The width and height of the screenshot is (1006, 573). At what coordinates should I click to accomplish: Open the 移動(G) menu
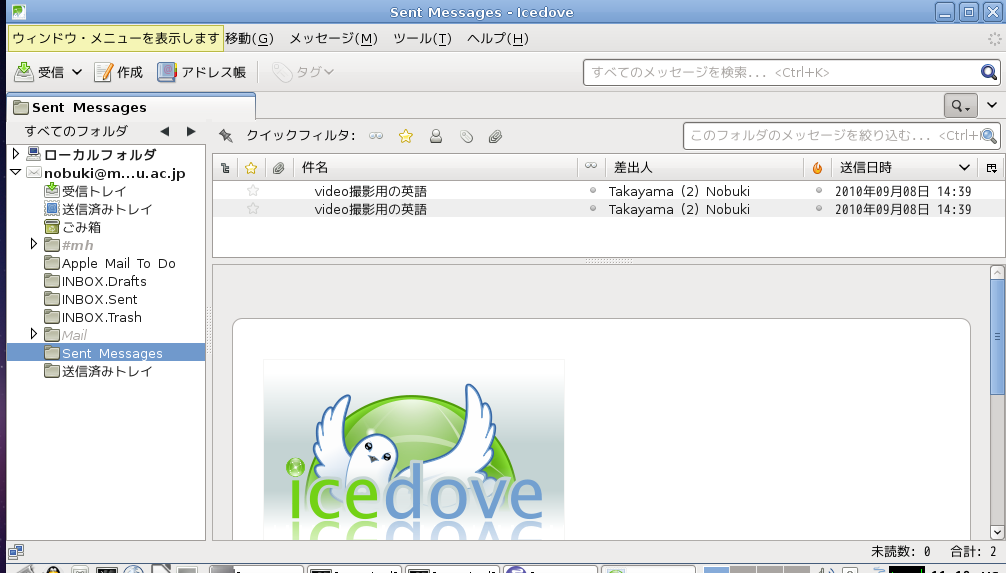point(249,38)
